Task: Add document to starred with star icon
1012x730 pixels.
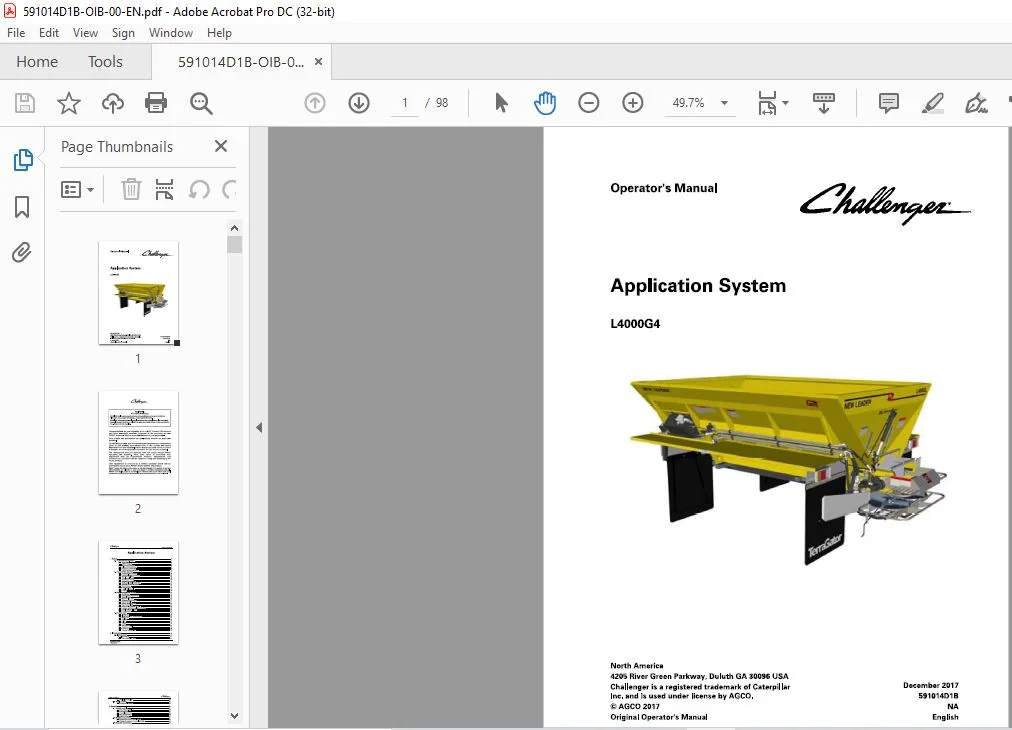Action: pyautogui.click(x=68, y=103)
